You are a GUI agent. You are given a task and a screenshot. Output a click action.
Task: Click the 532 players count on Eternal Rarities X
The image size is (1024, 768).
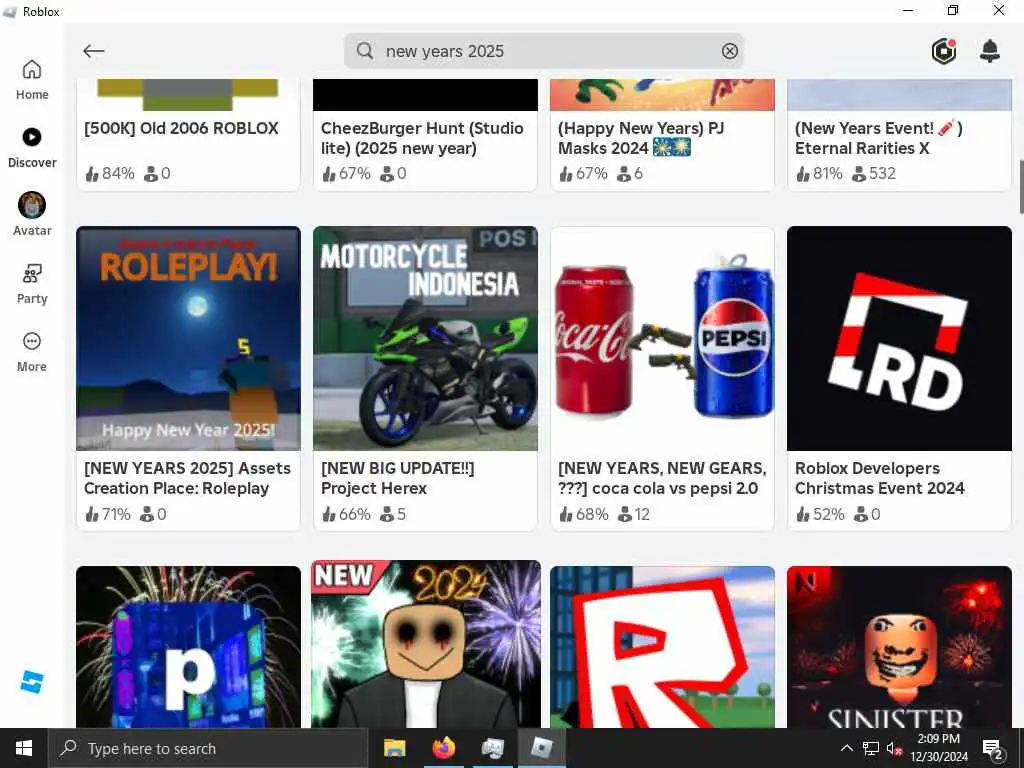click(874, 174)
